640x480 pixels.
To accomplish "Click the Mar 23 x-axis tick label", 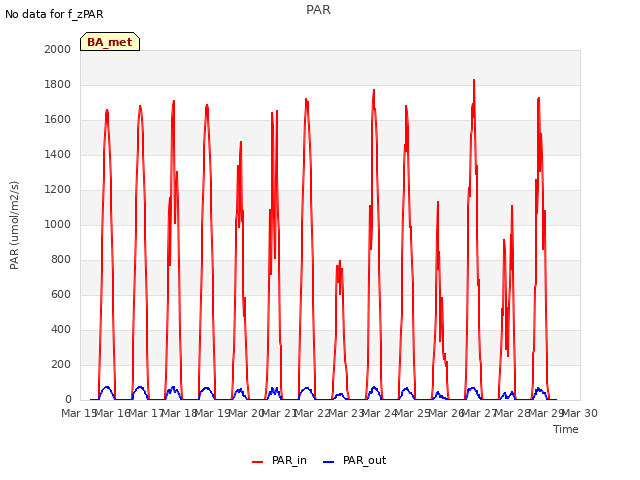I will click(x=346, y=413).
